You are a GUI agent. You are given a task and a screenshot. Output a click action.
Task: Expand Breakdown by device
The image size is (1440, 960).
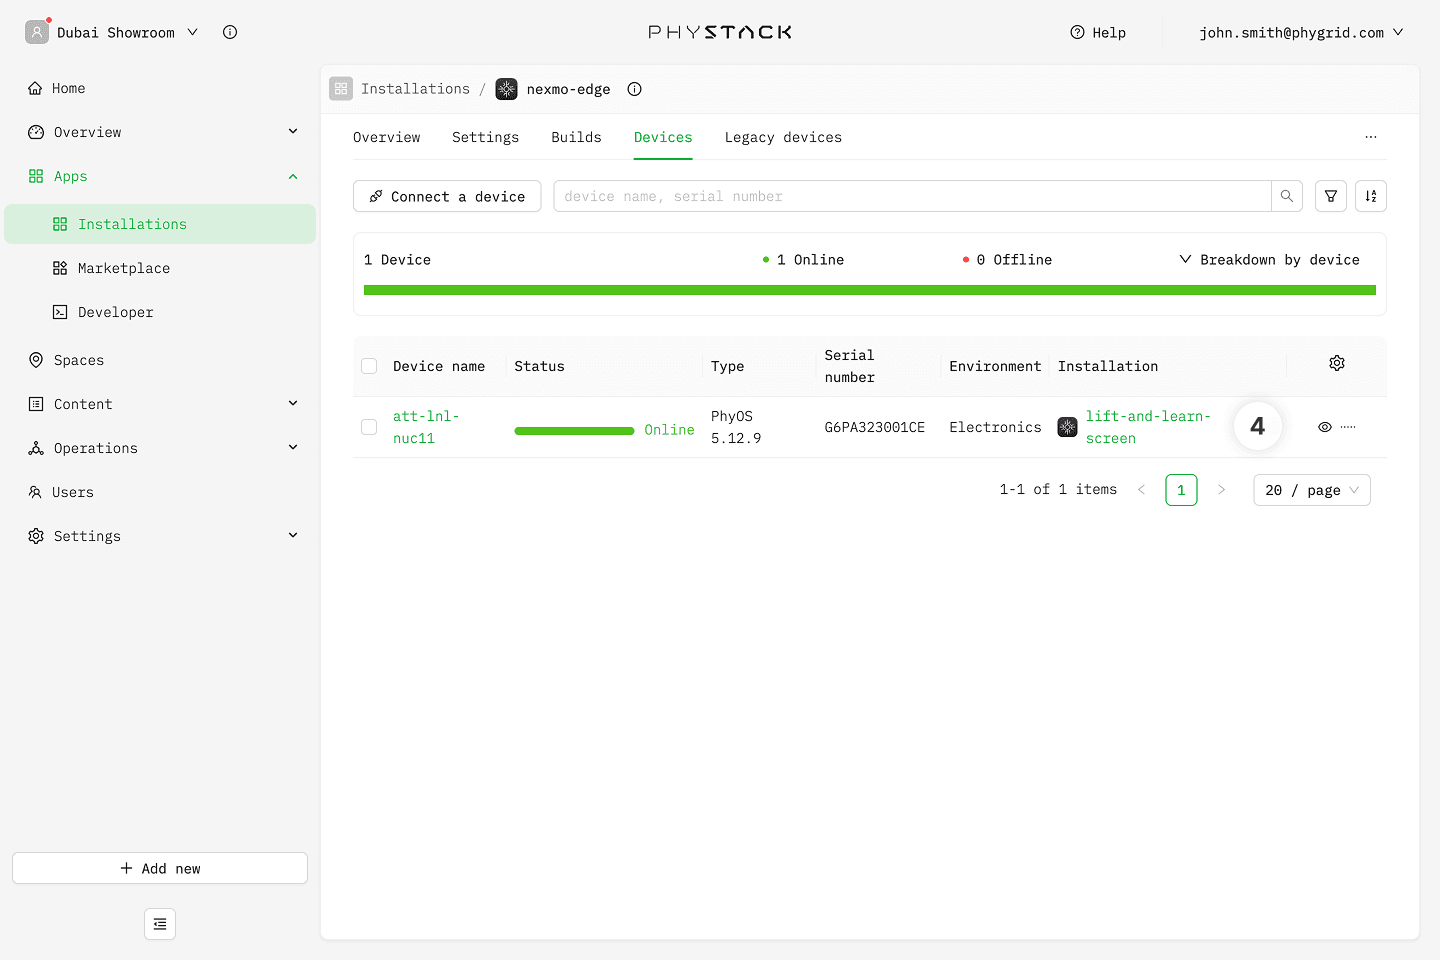(1270, 259)
